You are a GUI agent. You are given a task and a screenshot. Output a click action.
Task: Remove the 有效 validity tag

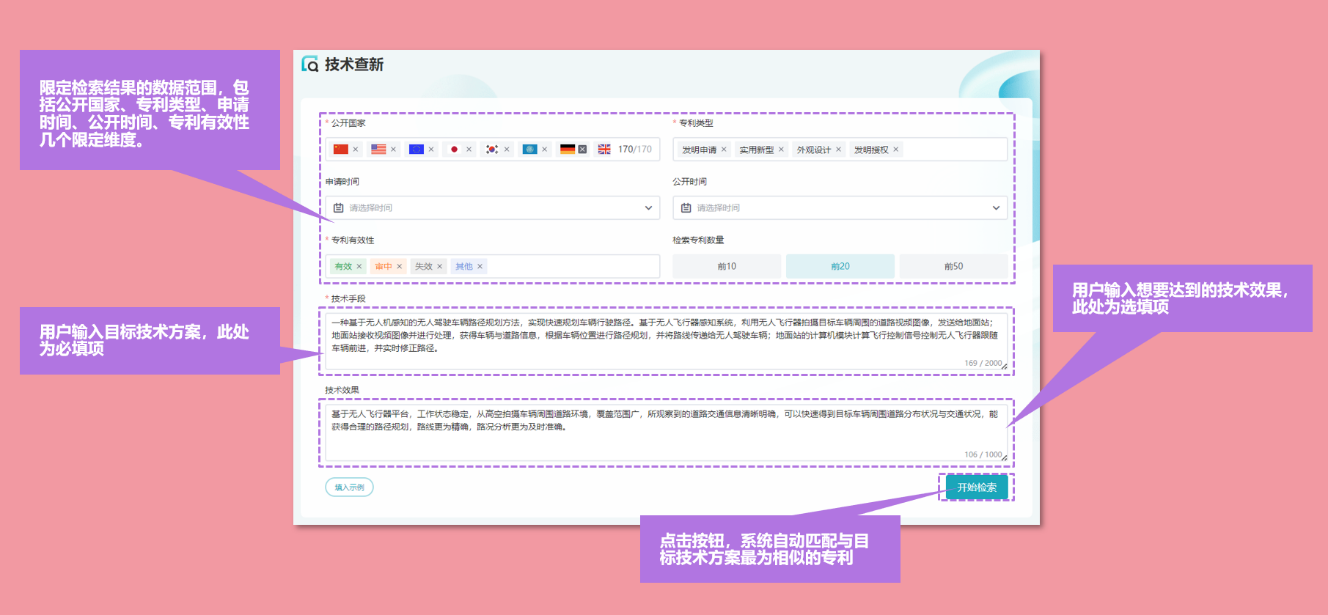click(359, 267)
